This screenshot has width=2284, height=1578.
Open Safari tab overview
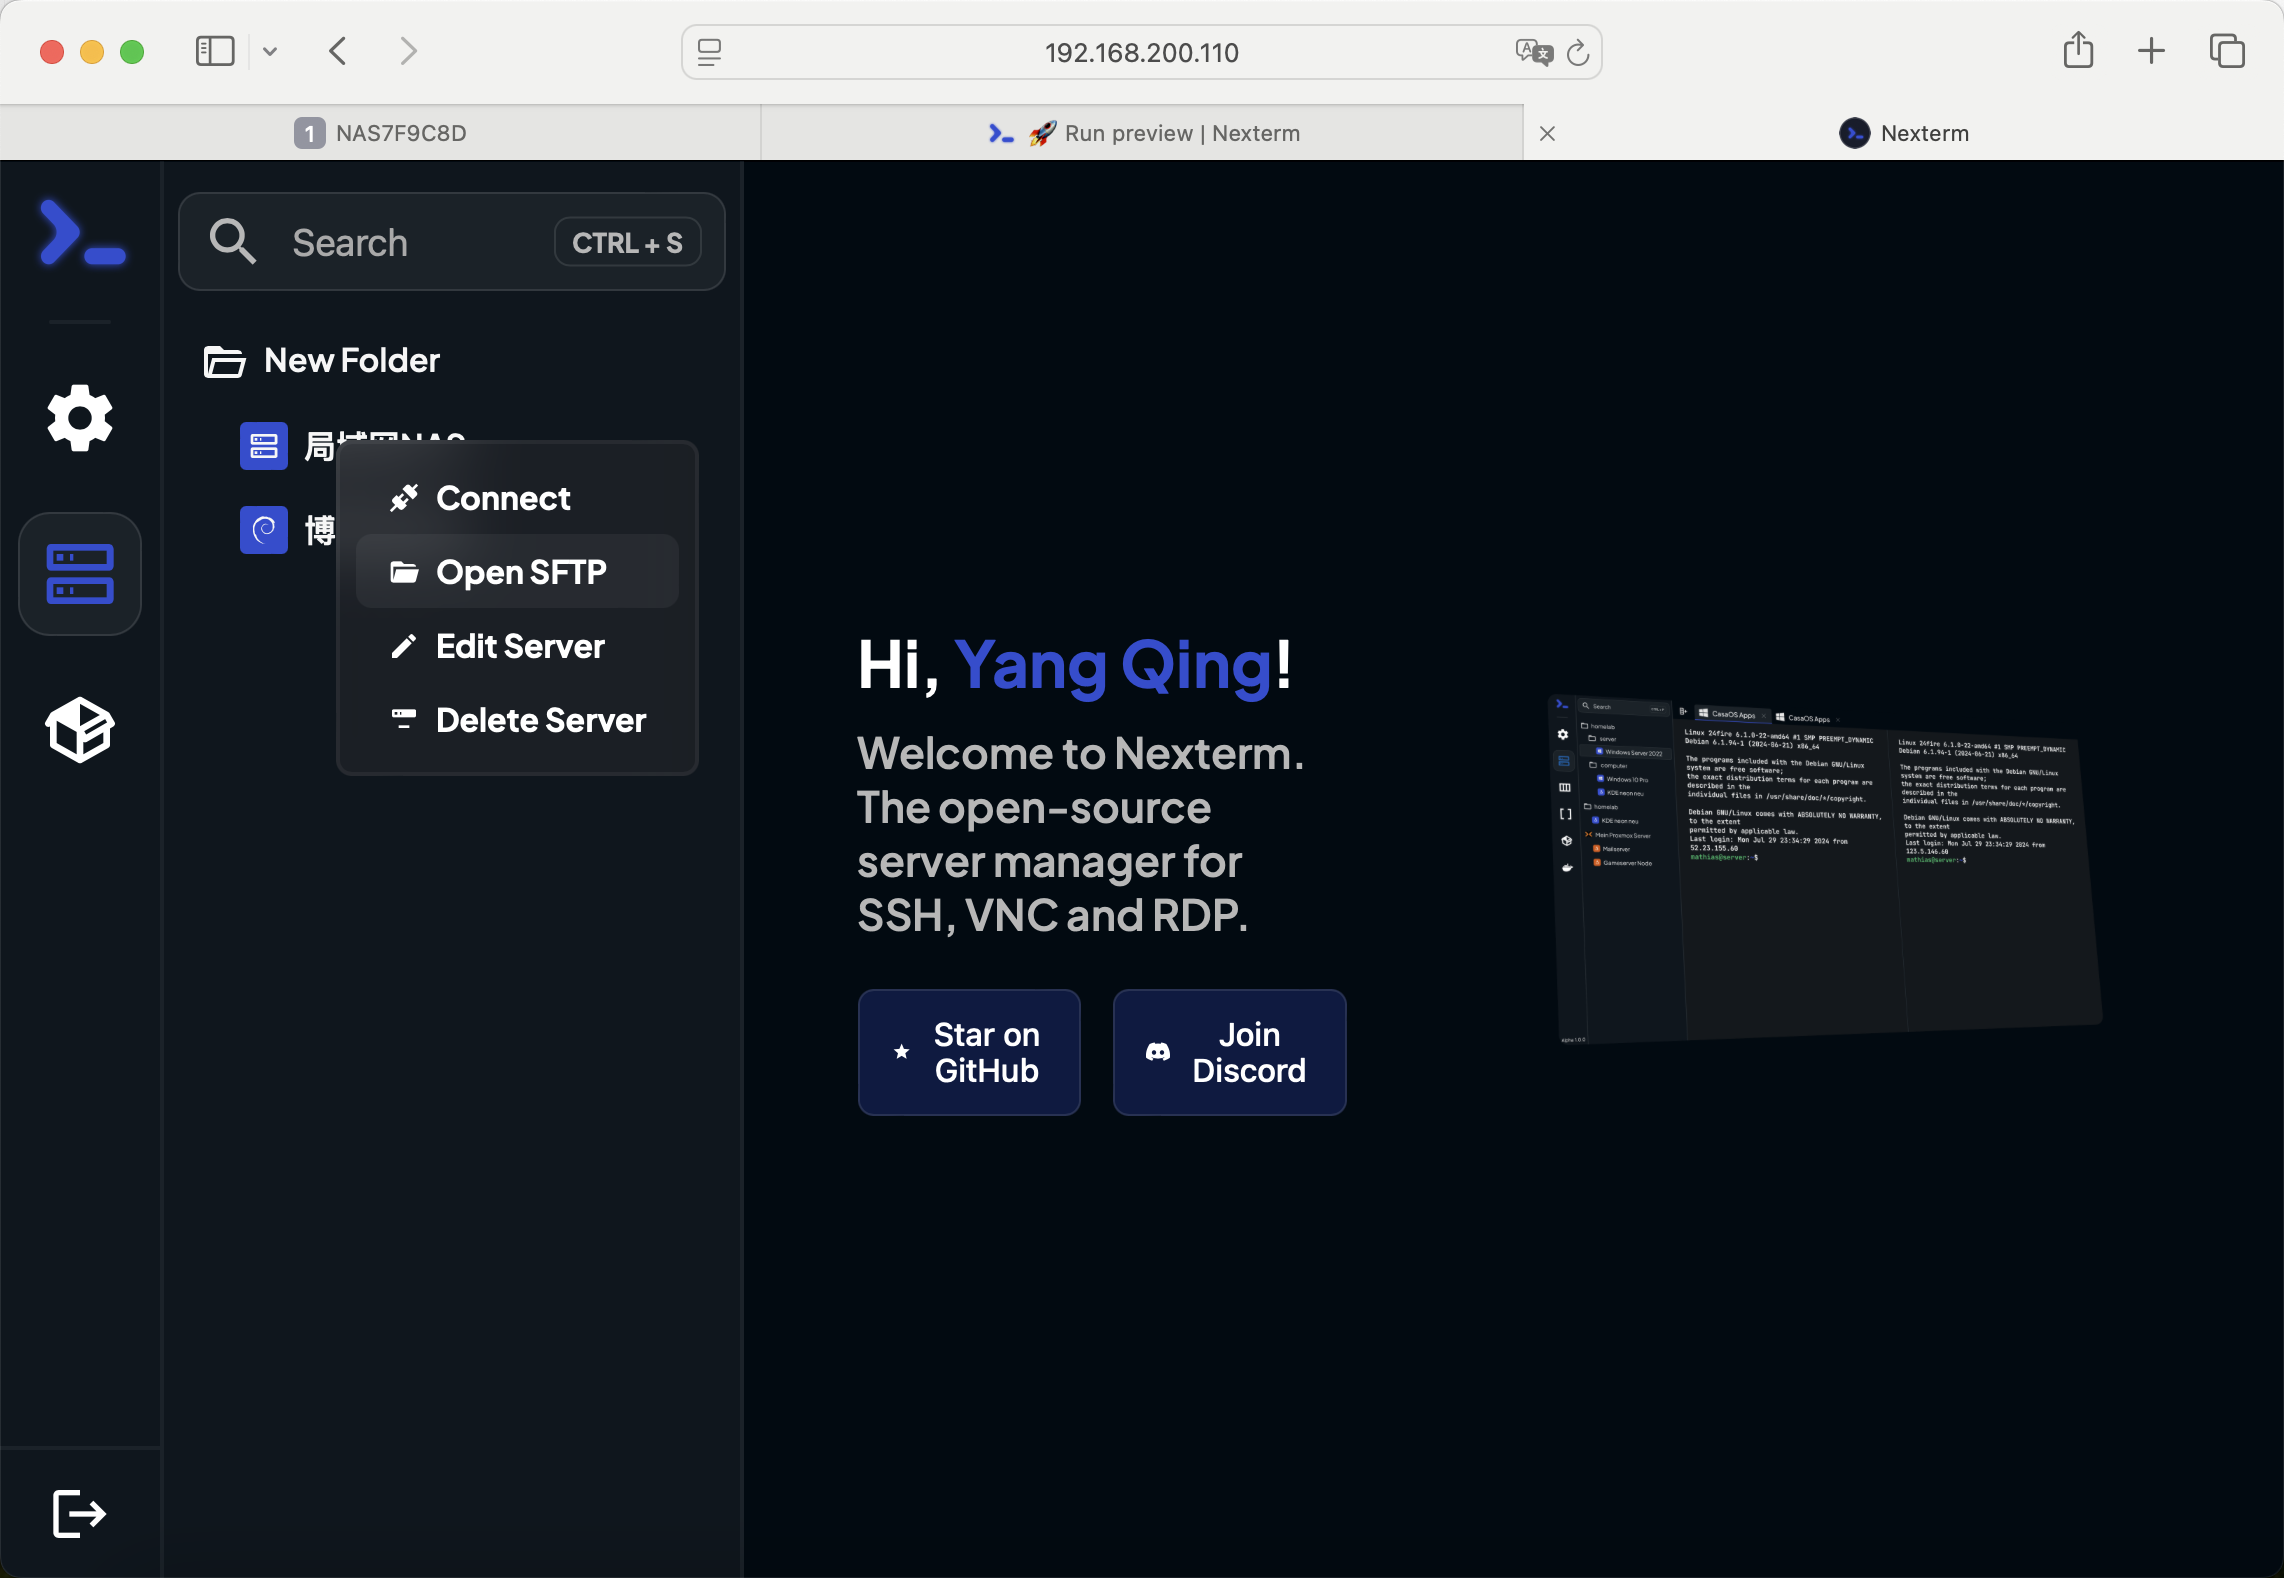[x=2227, y=52]
